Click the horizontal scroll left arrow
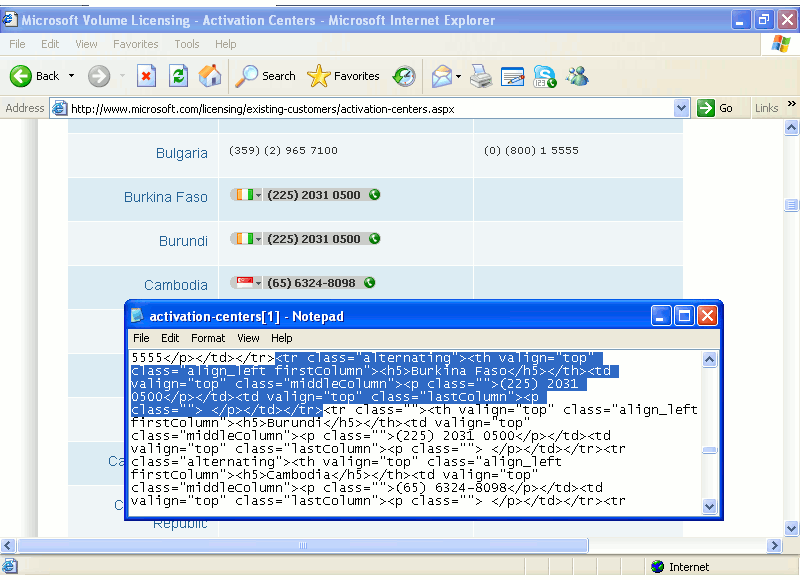The width and height of the screenshot is (800, 580). point(7,545)
